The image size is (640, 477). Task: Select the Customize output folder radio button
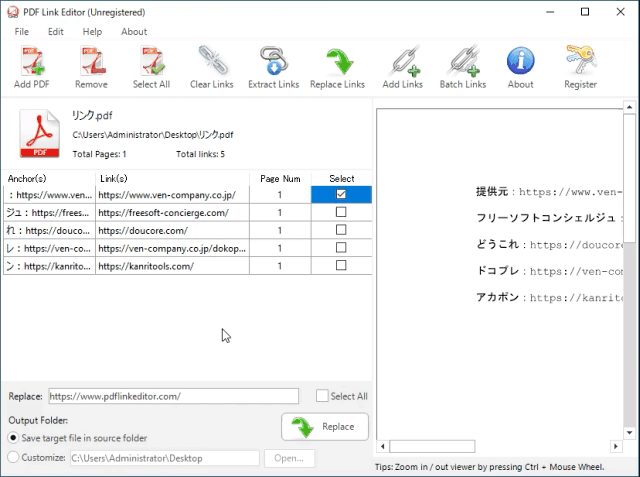pos(13,457)
